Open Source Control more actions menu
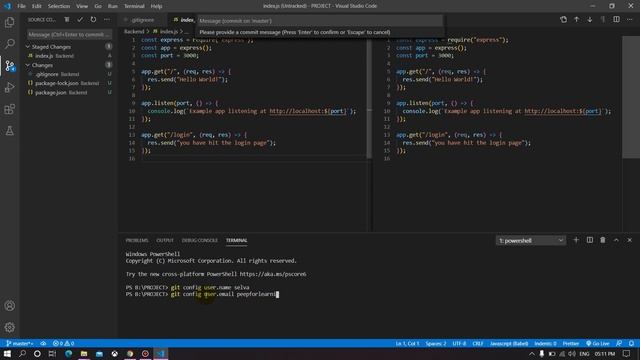This screenshot has width=640, height=360. coord(107,20)
